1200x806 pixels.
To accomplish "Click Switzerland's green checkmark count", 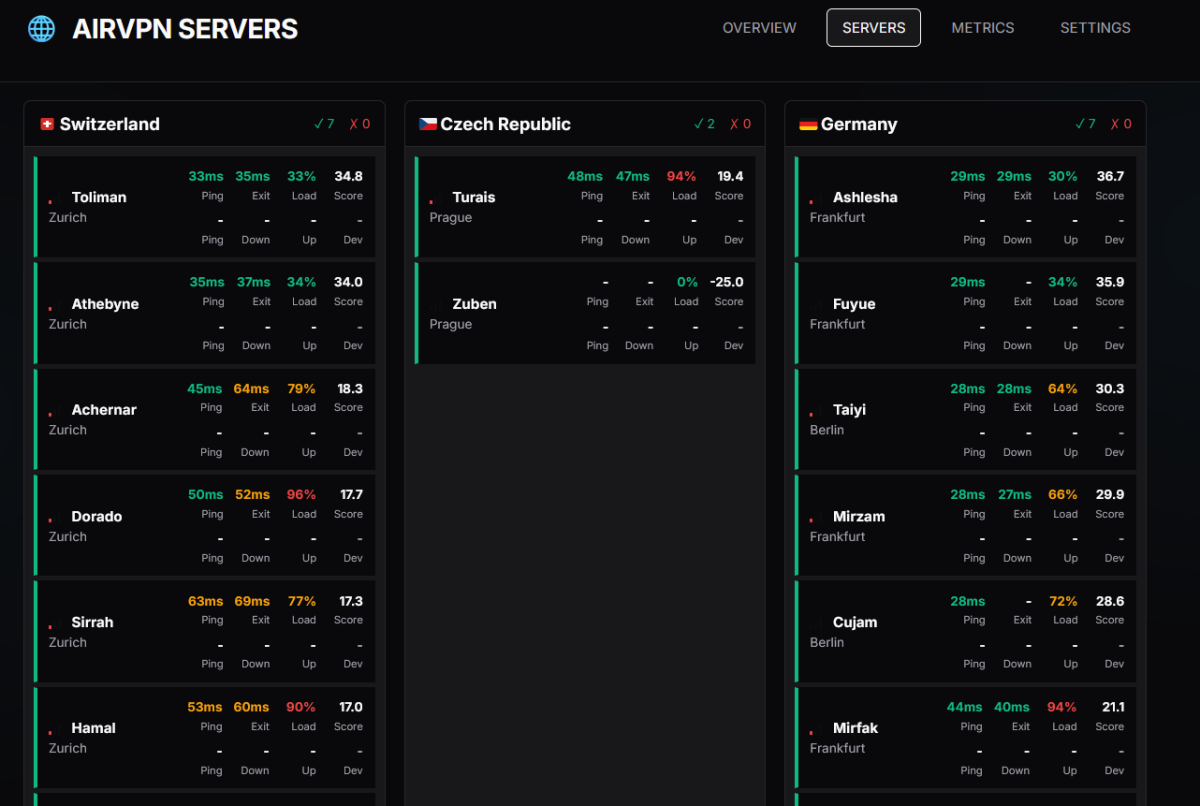I will [324, 124].
